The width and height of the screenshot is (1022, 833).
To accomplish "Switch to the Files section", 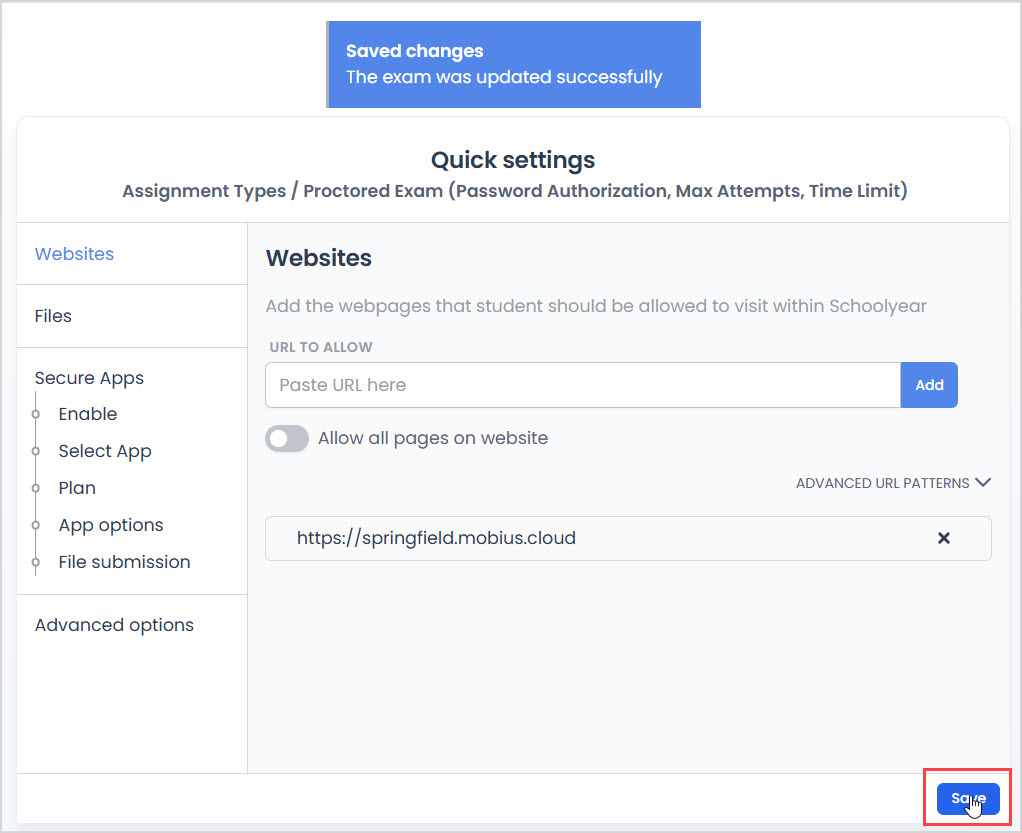I will tap(53, 316).
